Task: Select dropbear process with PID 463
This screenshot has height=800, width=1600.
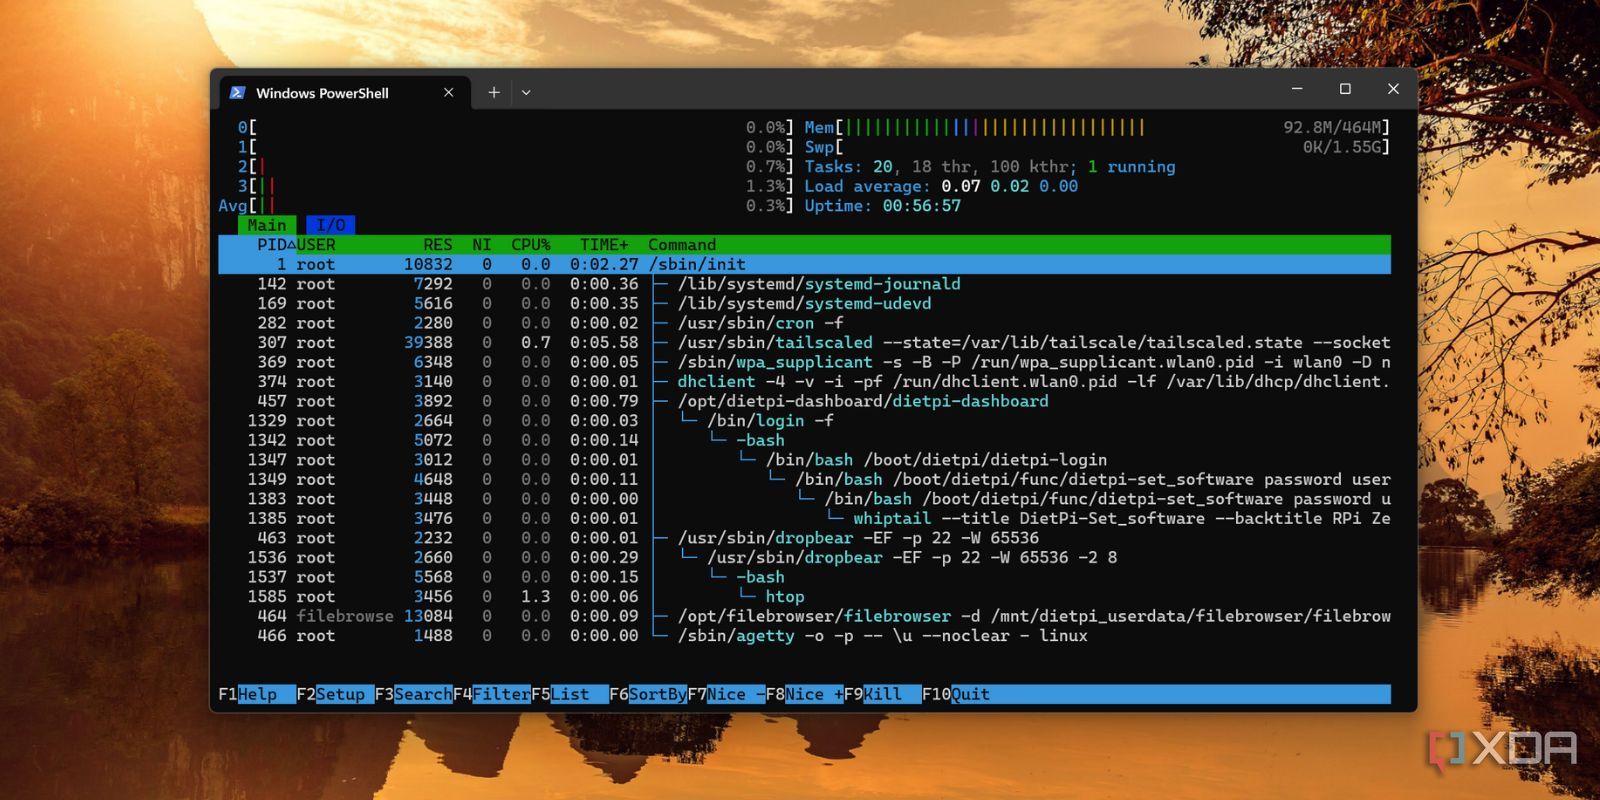Action: click(804, 538)
